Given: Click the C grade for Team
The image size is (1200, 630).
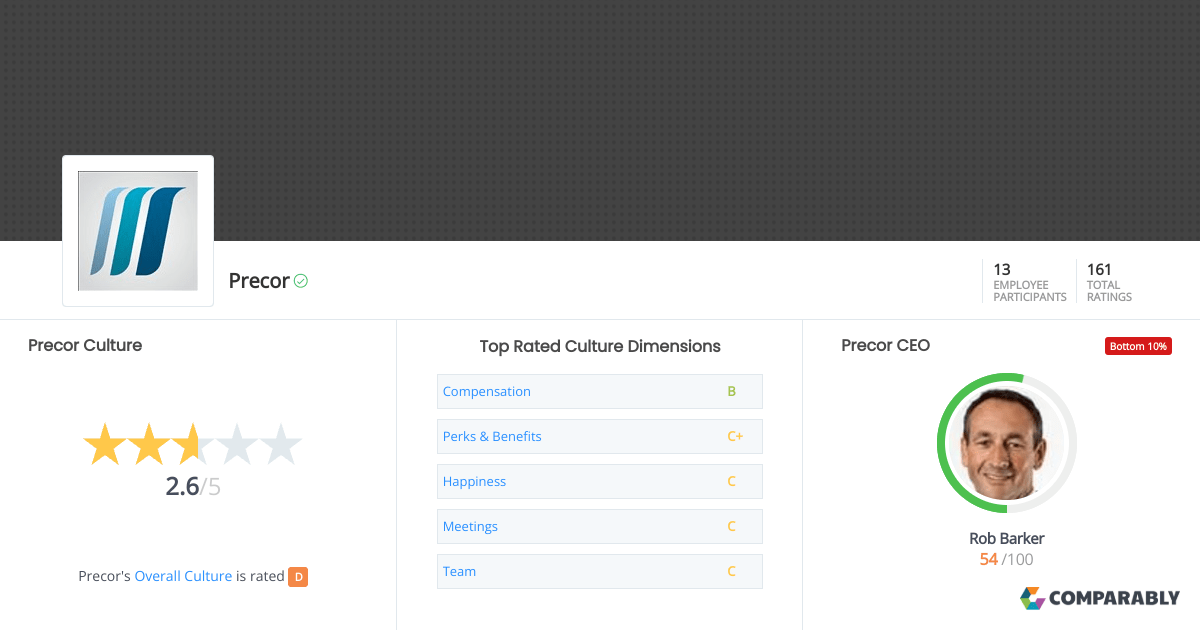Looking at the screenshot, I should pos(732,571).
